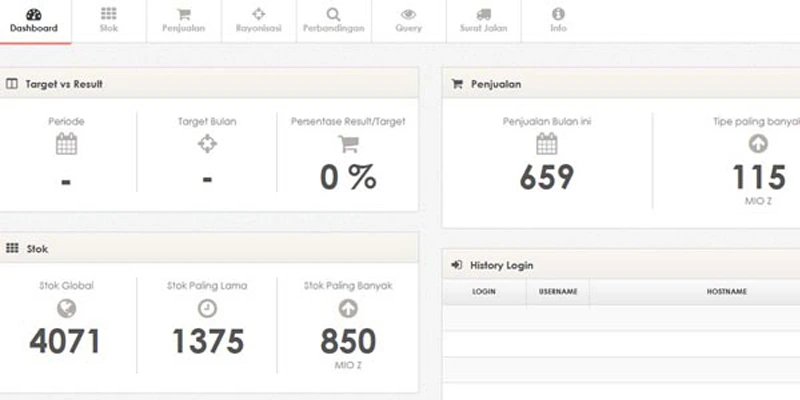Click the Periode calendar icon
The height and width of the screenshot is (400, 800).
66,144
